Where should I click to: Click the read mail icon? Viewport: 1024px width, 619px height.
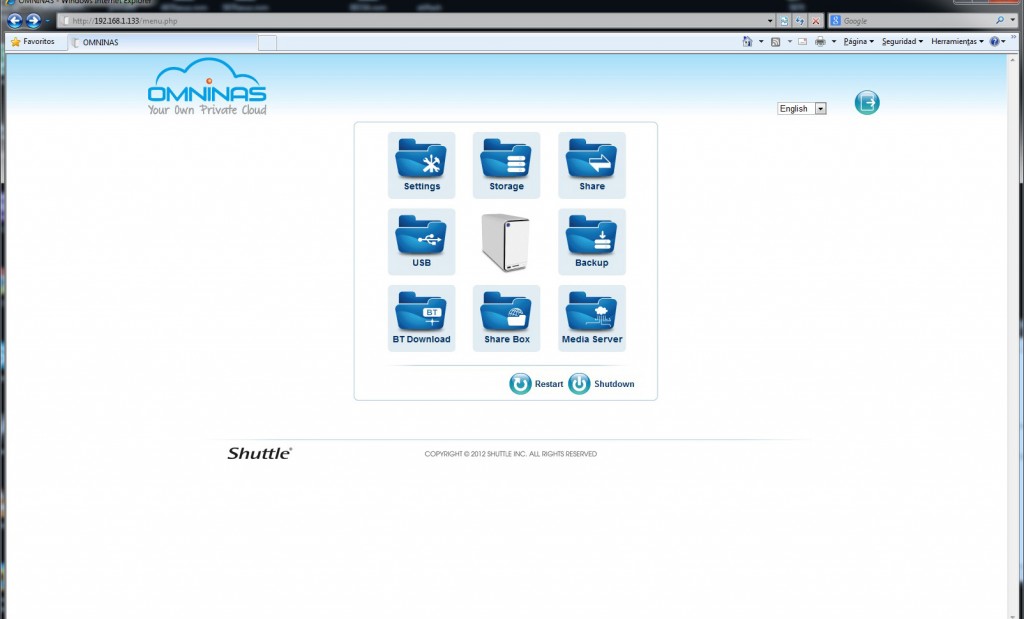tap(803, 42)
